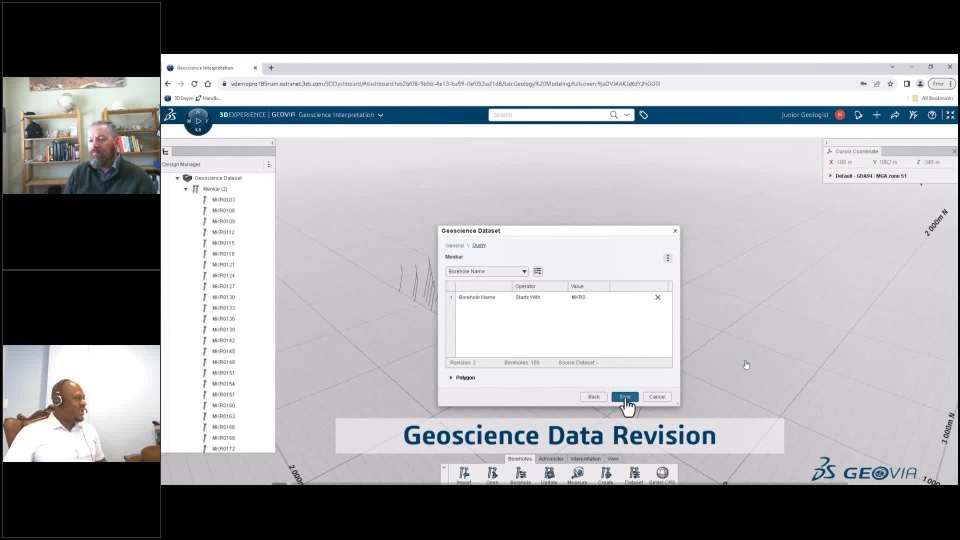
Task: Click the tag icon beside the search box
Action: [643, 114]
